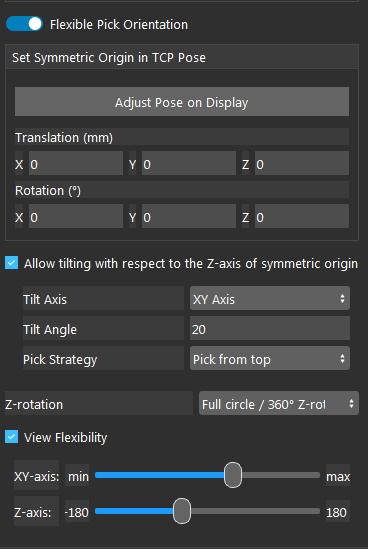The height and width of the screenshot is (549, 368).
Task: Expand the Z-rotation dropdown
Action: (279, 404)
